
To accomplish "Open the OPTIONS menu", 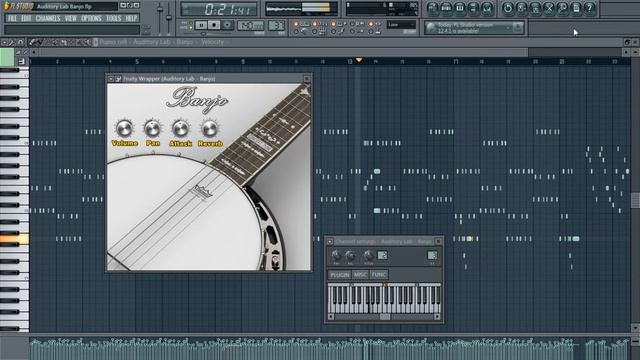I will pyautogui.click(x=91, y=18).
